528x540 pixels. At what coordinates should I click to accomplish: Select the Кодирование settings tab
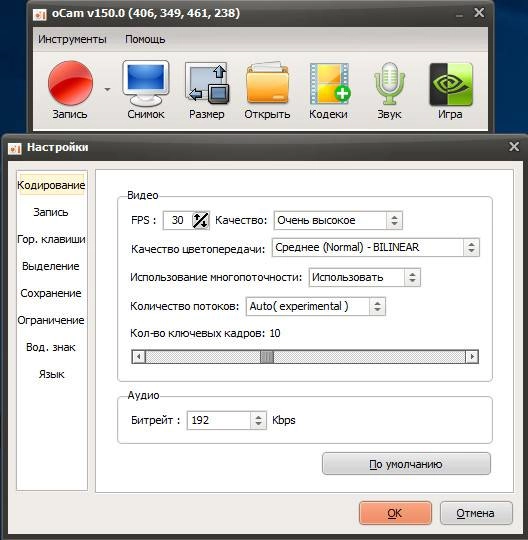point(51,185)
